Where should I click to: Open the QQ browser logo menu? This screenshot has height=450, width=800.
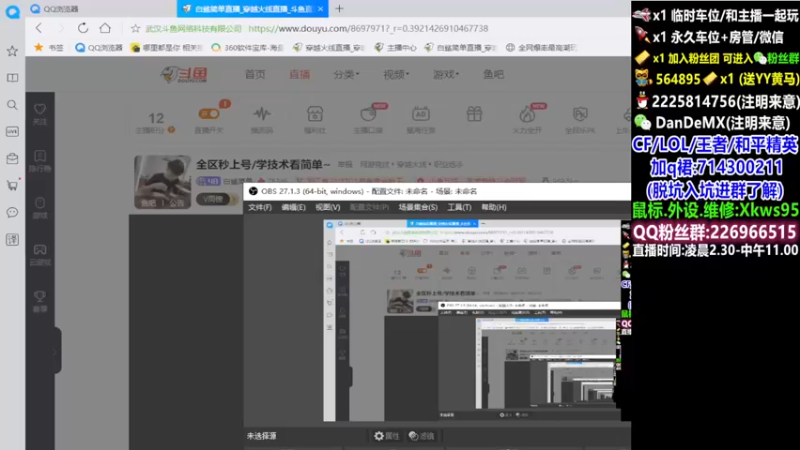coord(12,11)
